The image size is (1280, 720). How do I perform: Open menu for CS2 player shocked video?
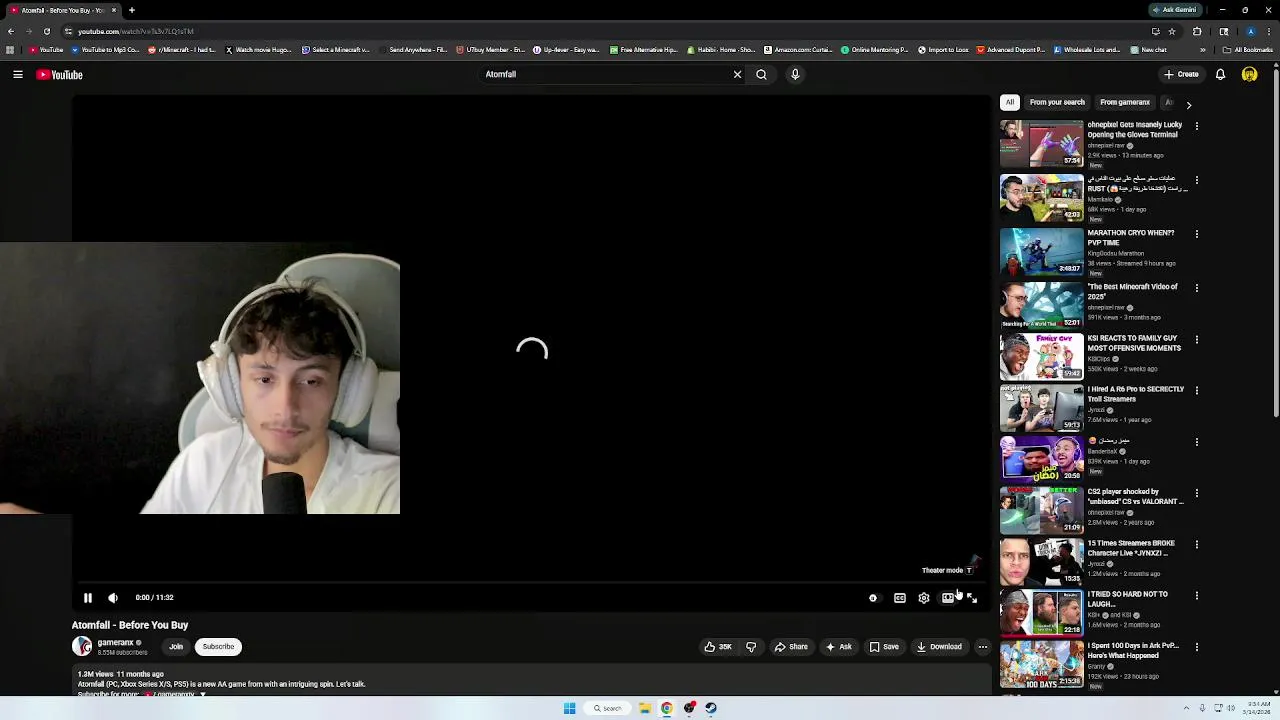(1196, 493)
